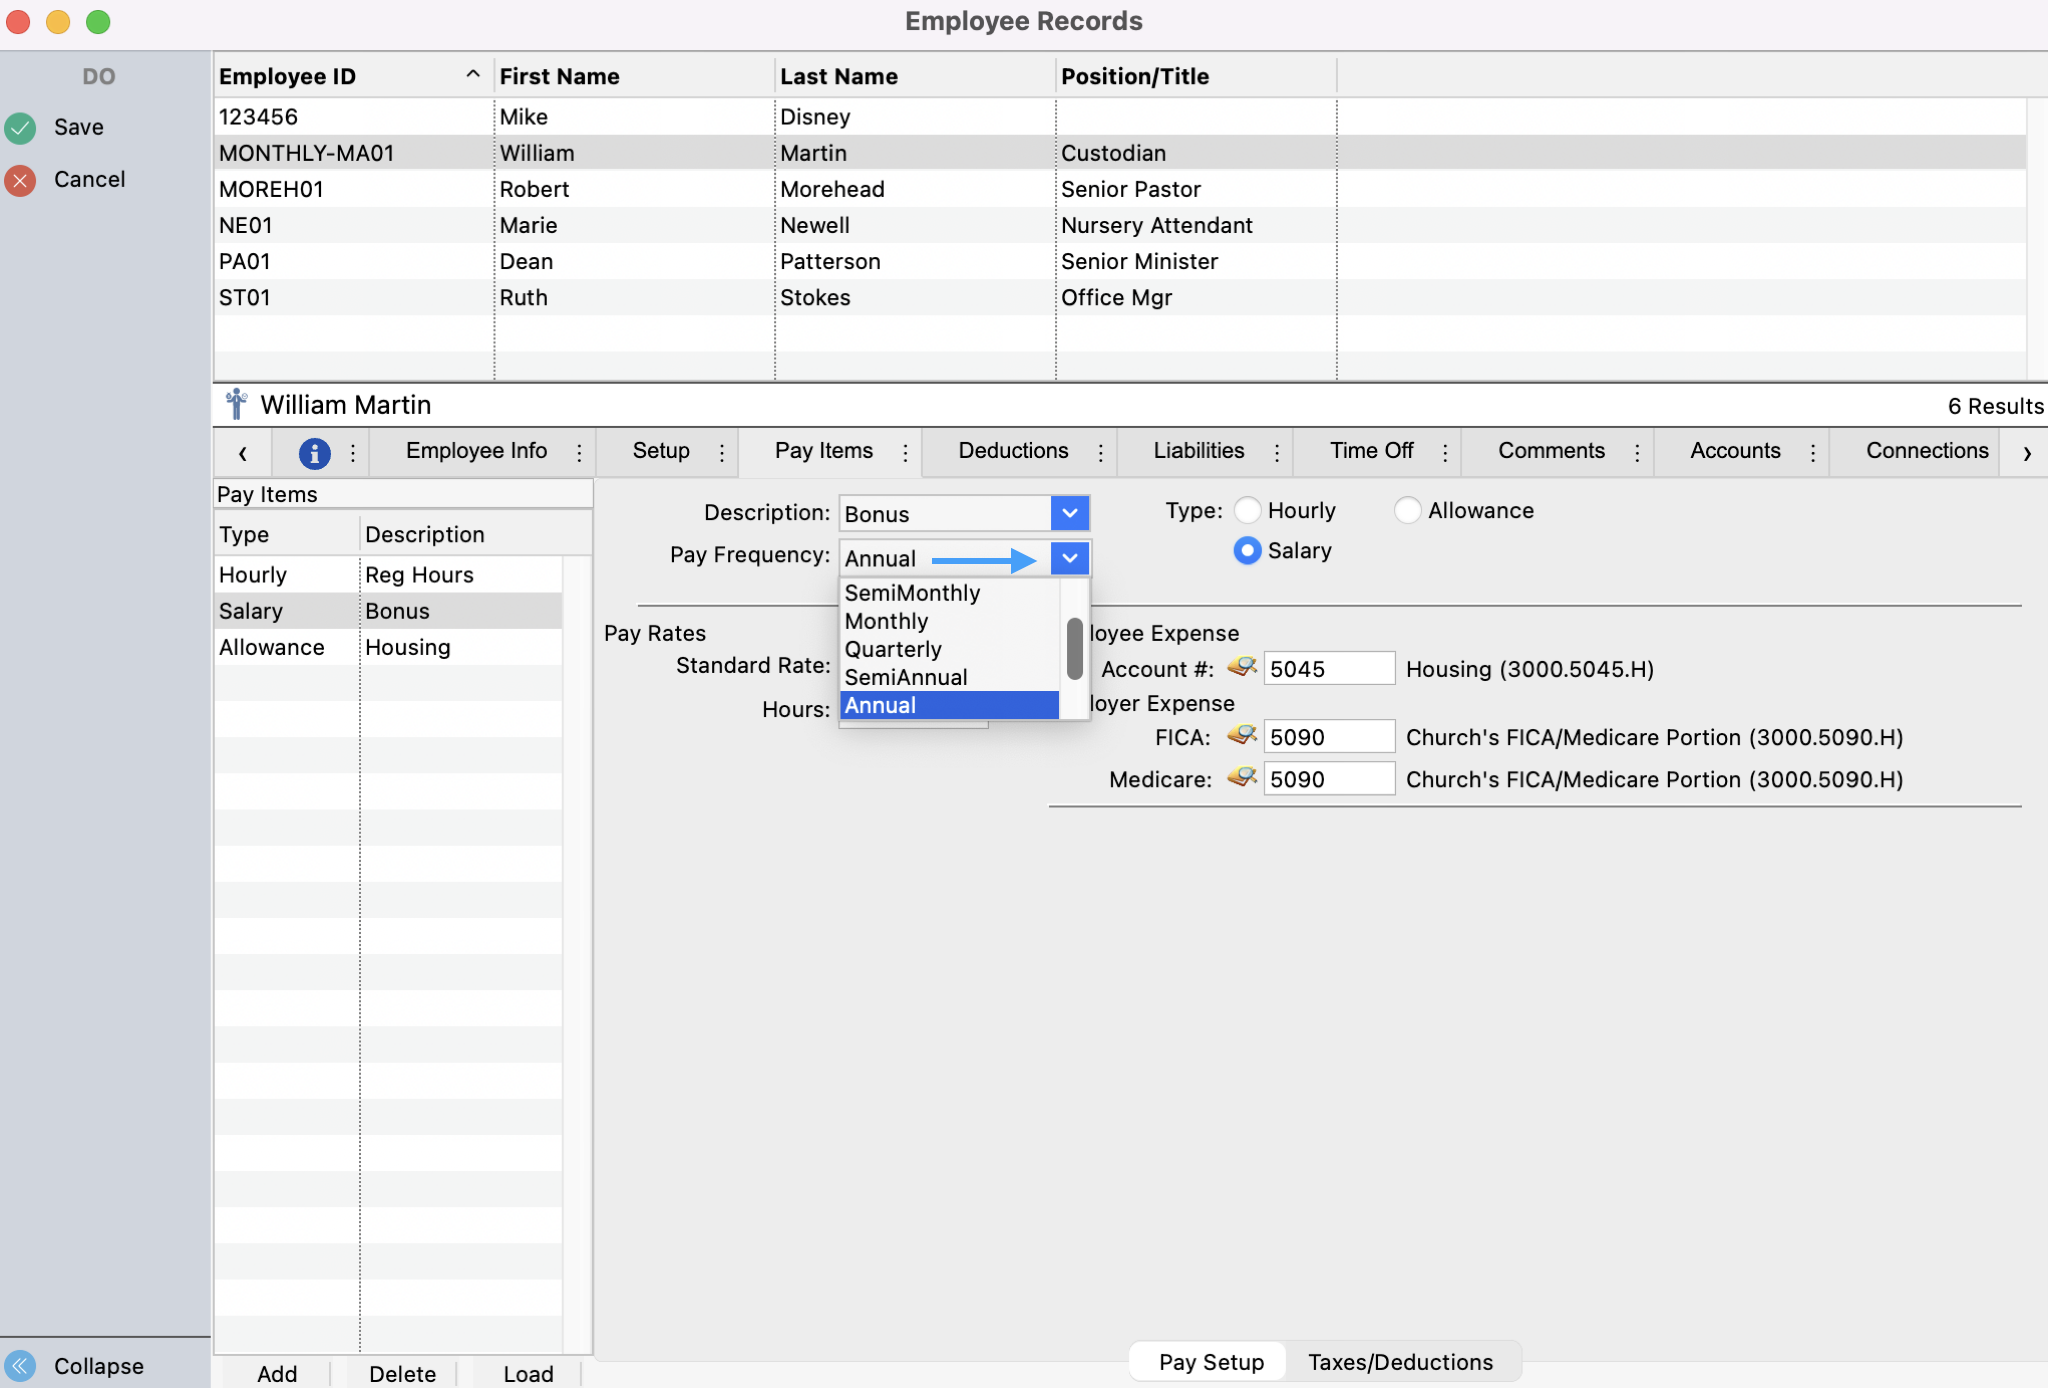Open the Description dropdown arrow
The image size is (2048, 1388).
coord(1069,514)
